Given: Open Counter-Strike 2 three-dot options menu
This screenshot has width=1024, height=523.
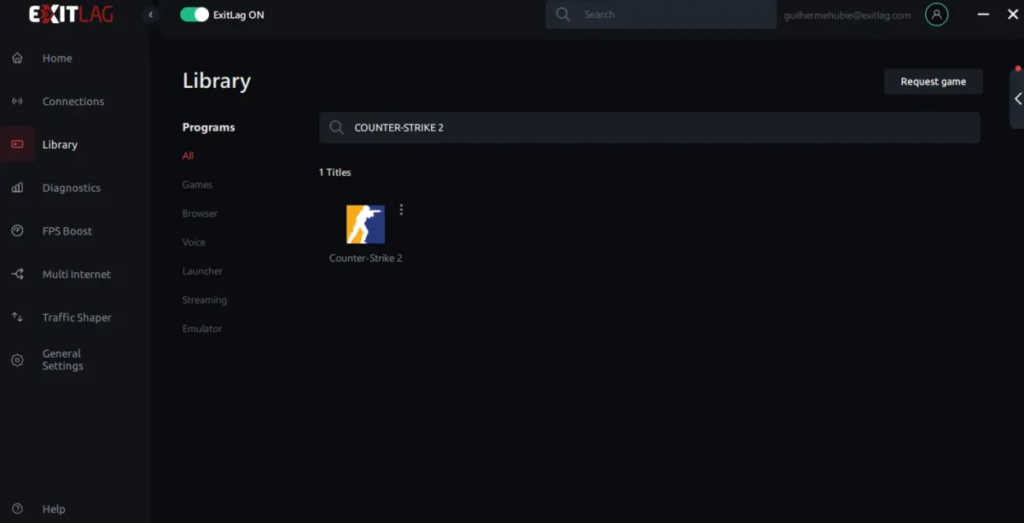Looking at the screenshot, I should coord(401,210).
